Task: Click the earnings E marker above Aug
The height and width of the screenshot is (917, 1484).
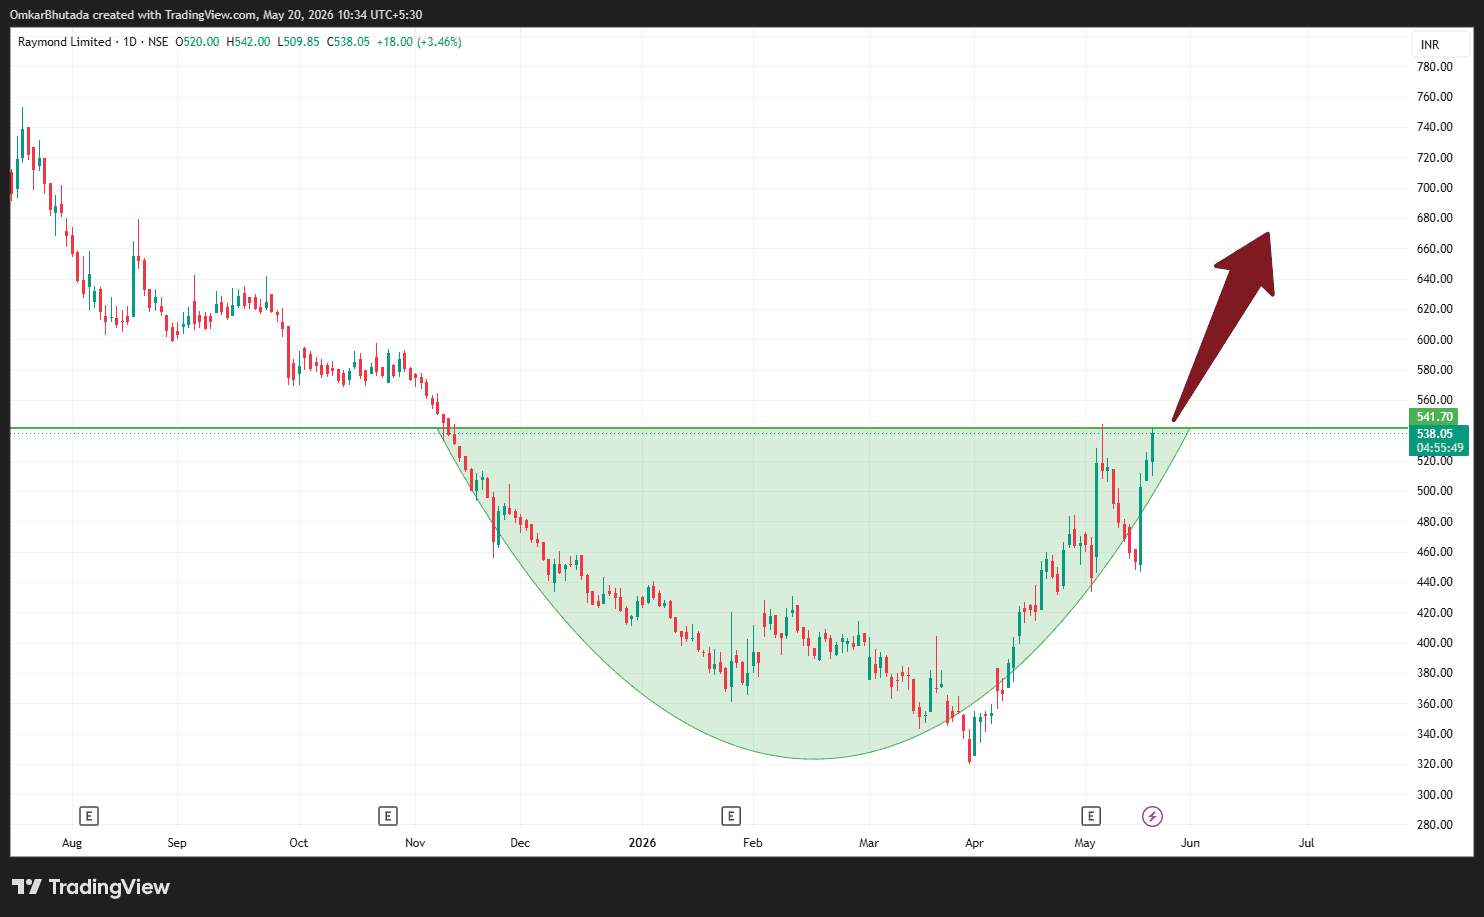Action: click(x=88, y=816)
